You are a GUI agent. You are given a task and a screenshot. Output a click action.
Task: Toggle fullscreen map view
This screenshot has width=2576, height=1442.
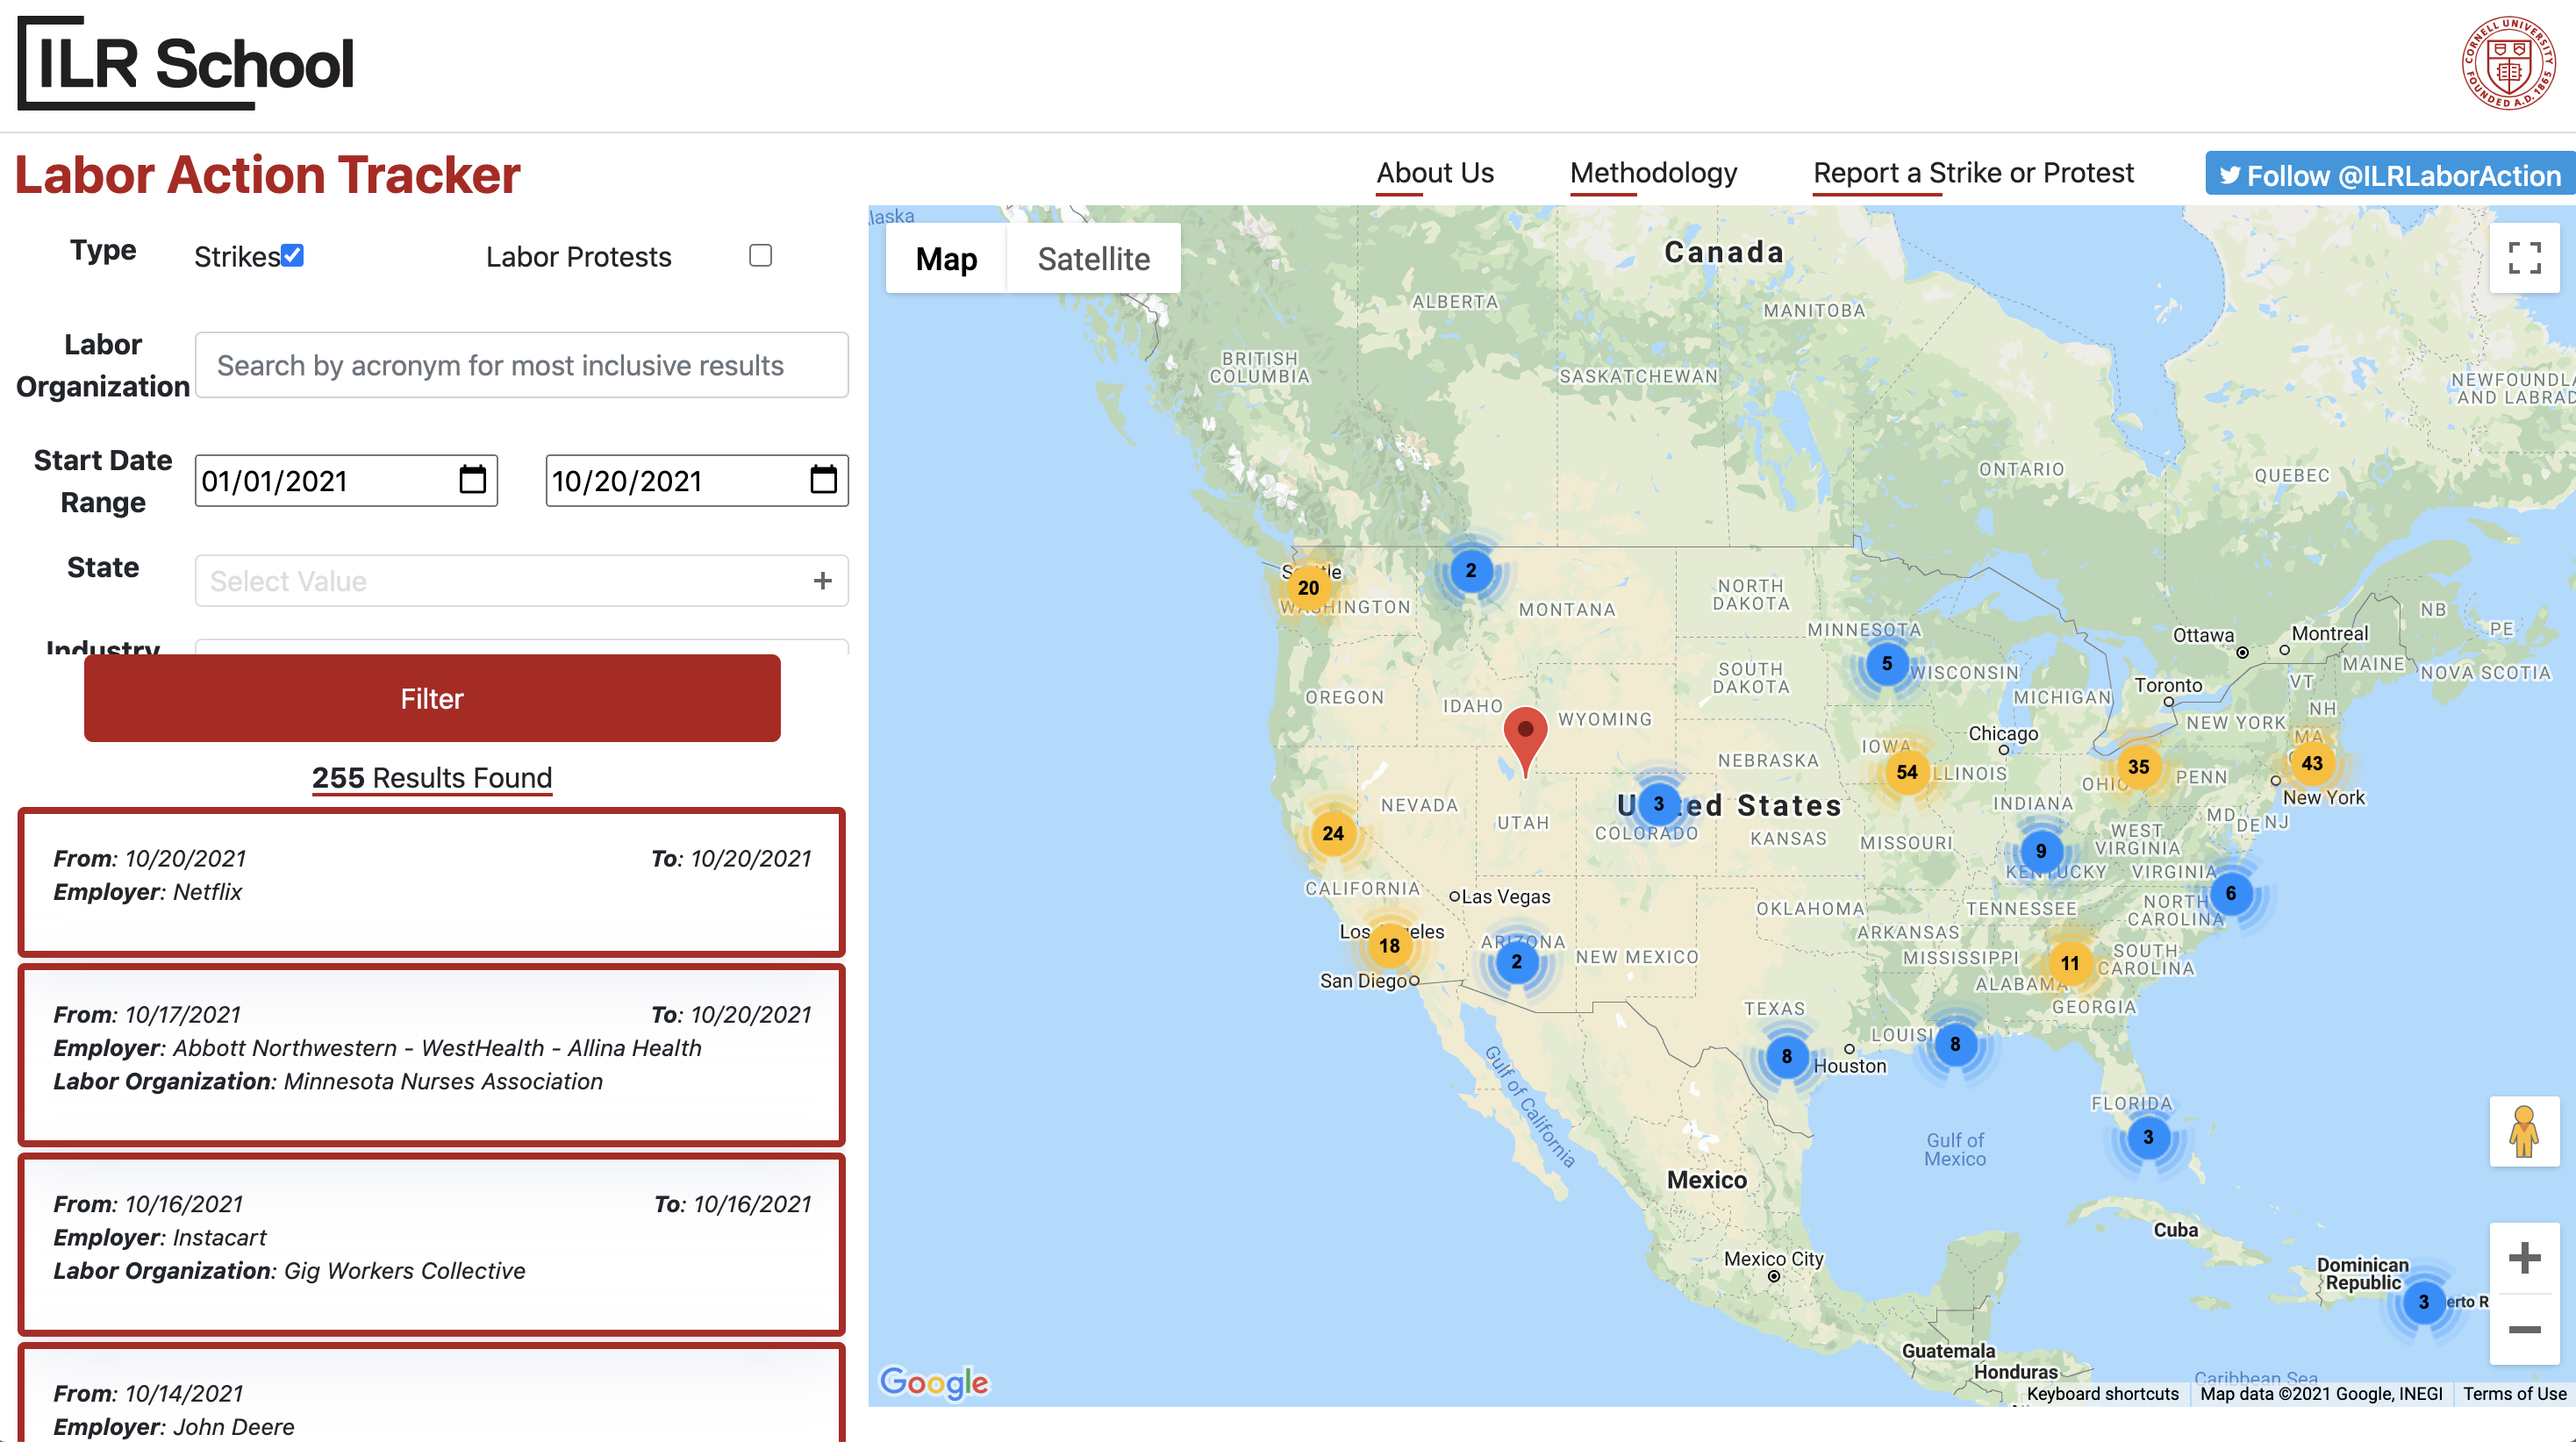tap(2524, 258)
